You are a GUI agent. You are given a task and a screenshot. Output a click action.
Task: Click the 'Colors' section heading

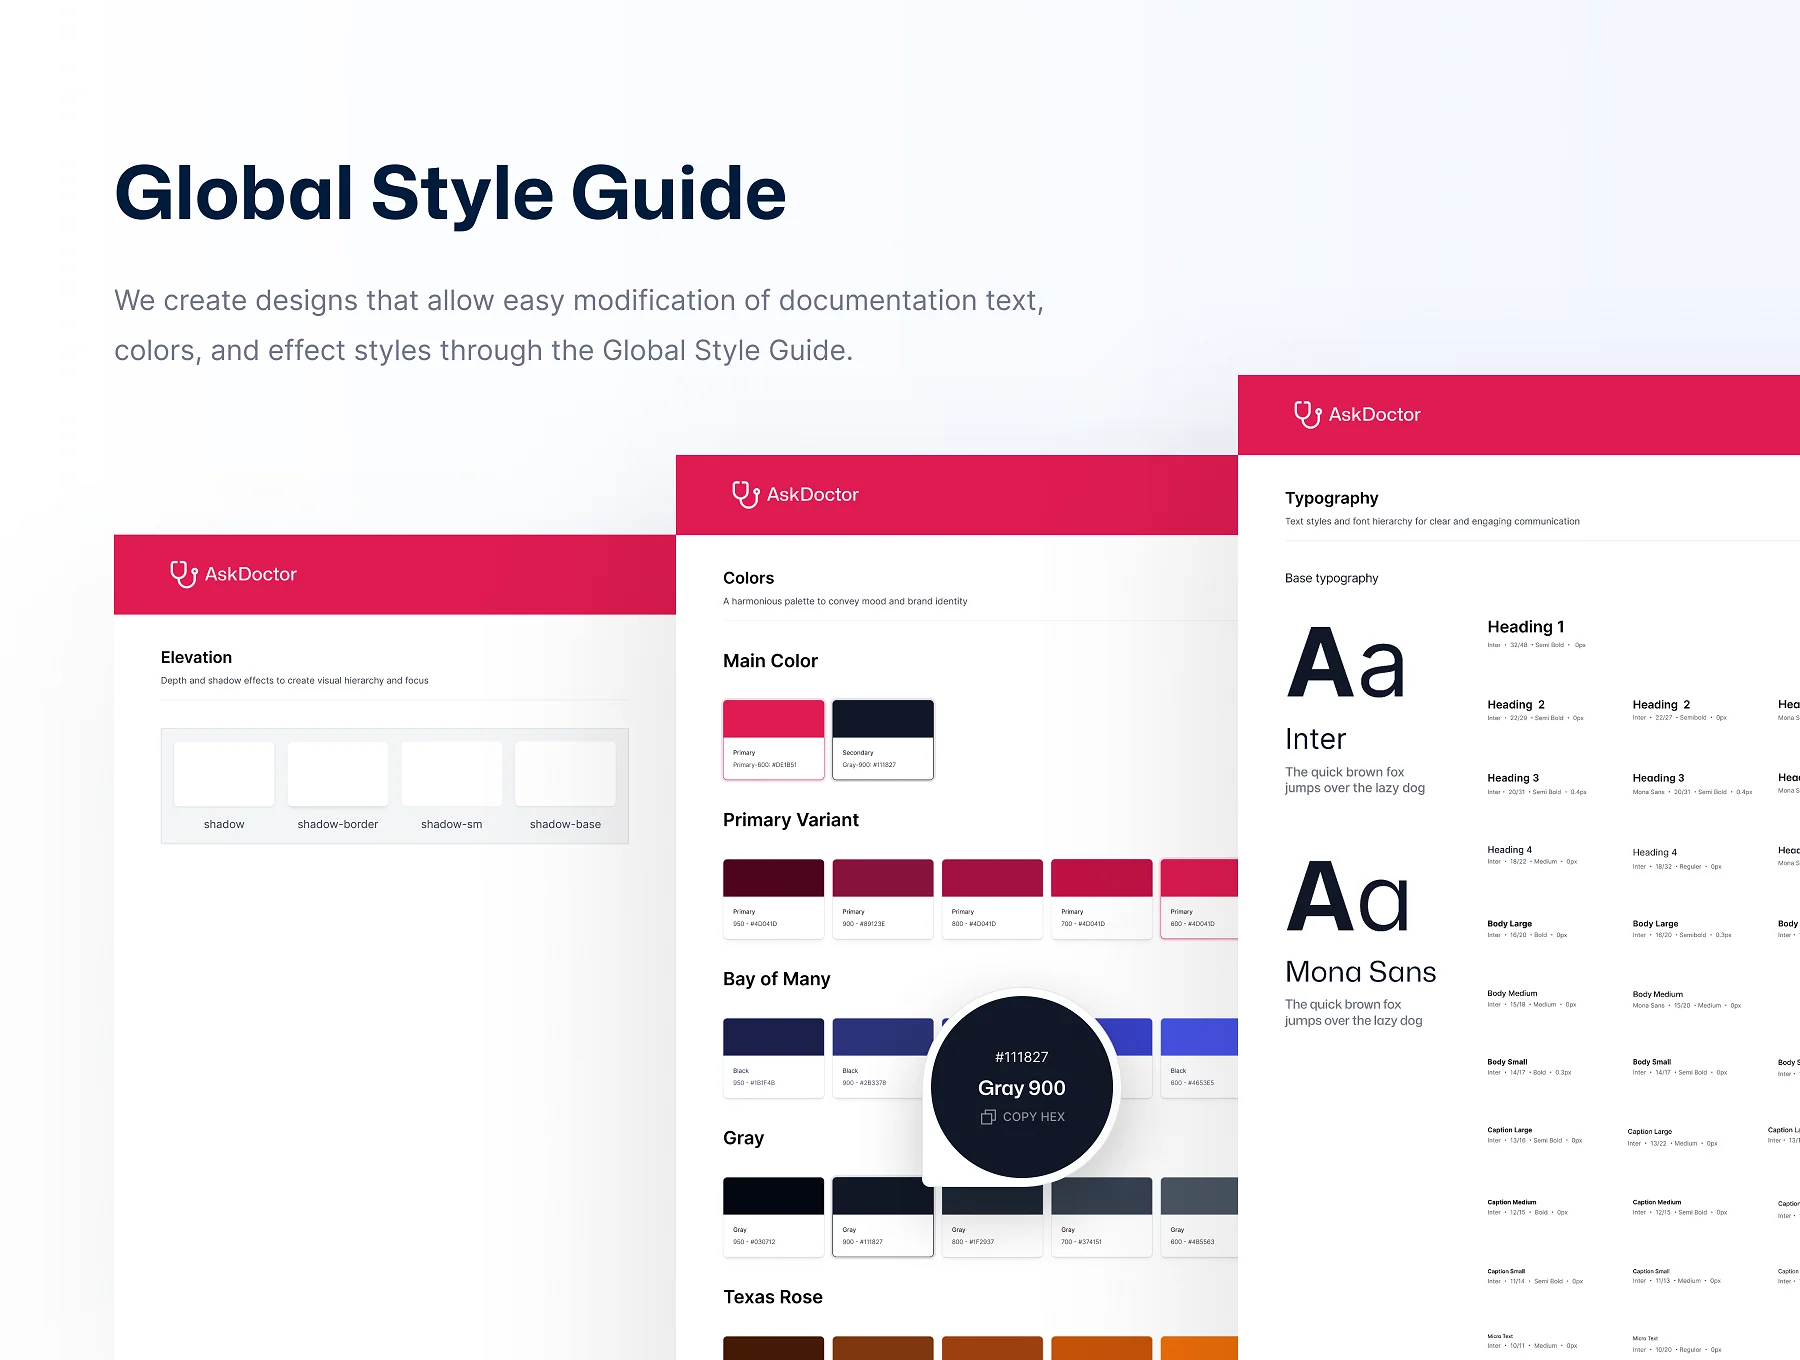748,578
